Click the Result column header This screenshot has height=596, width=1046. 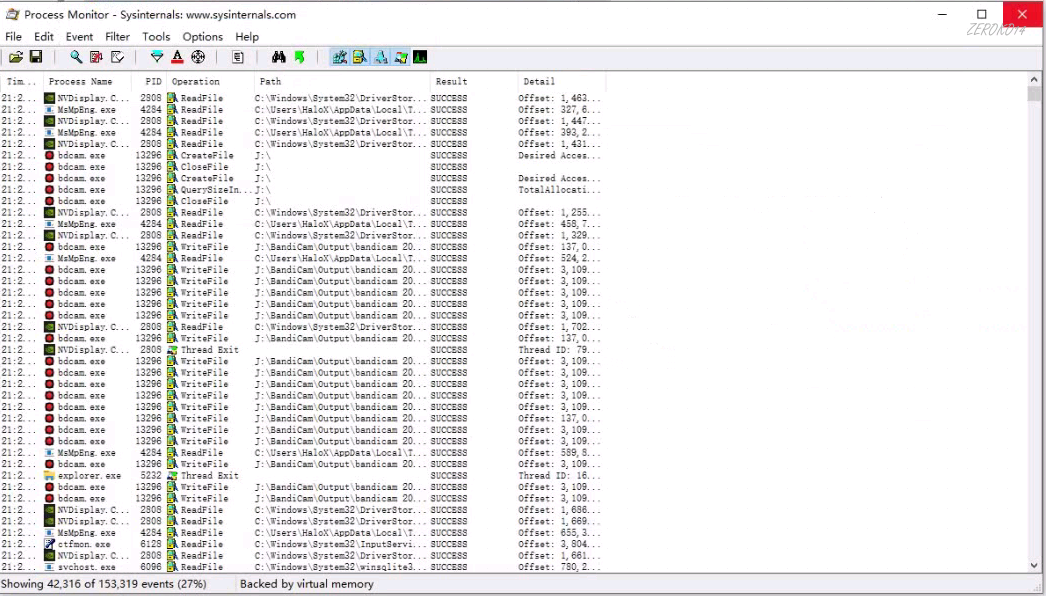click(473, 81)
